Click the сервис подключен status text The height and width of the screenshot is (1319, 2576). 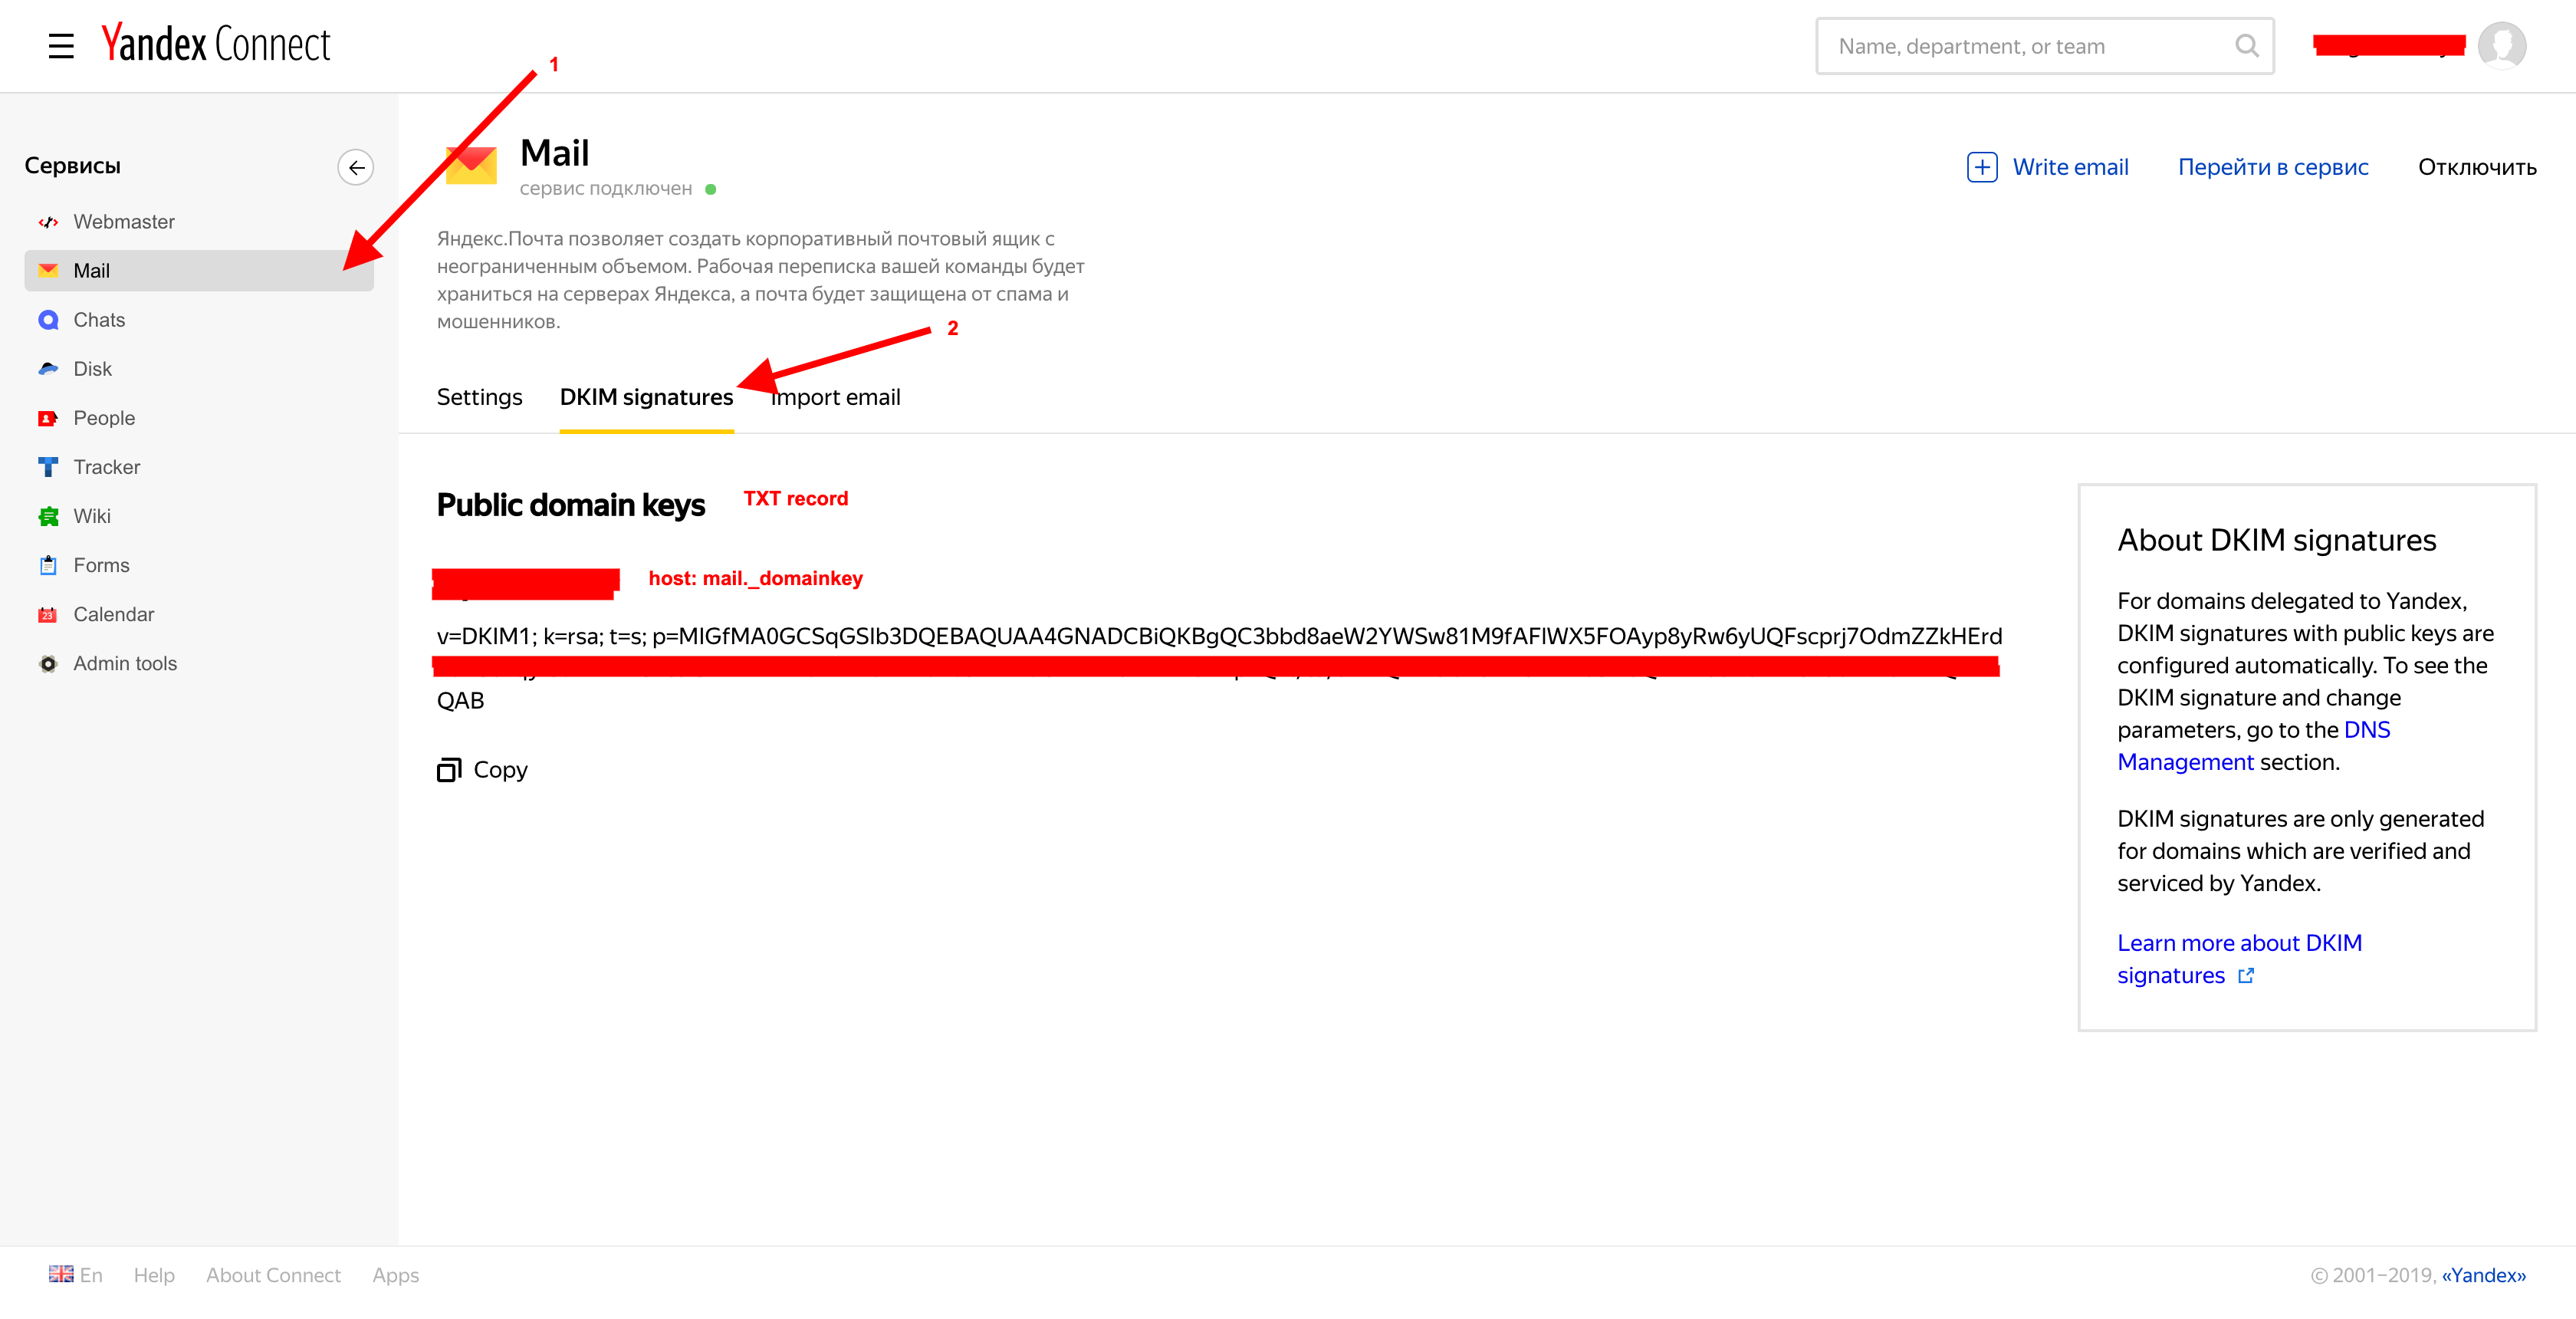605,188
